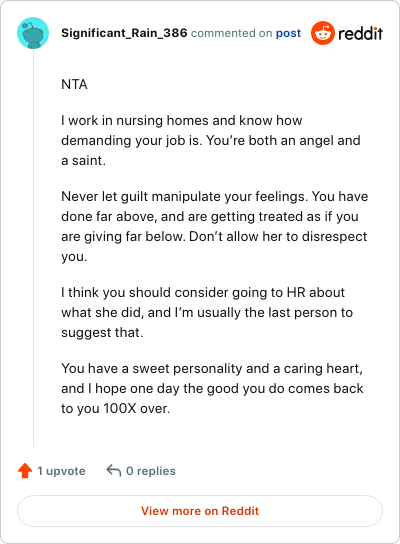Image resolution: width=400 pixels, height=544 pixels.
Task: Upvote using the orange arrow icon
Action: 25,471
